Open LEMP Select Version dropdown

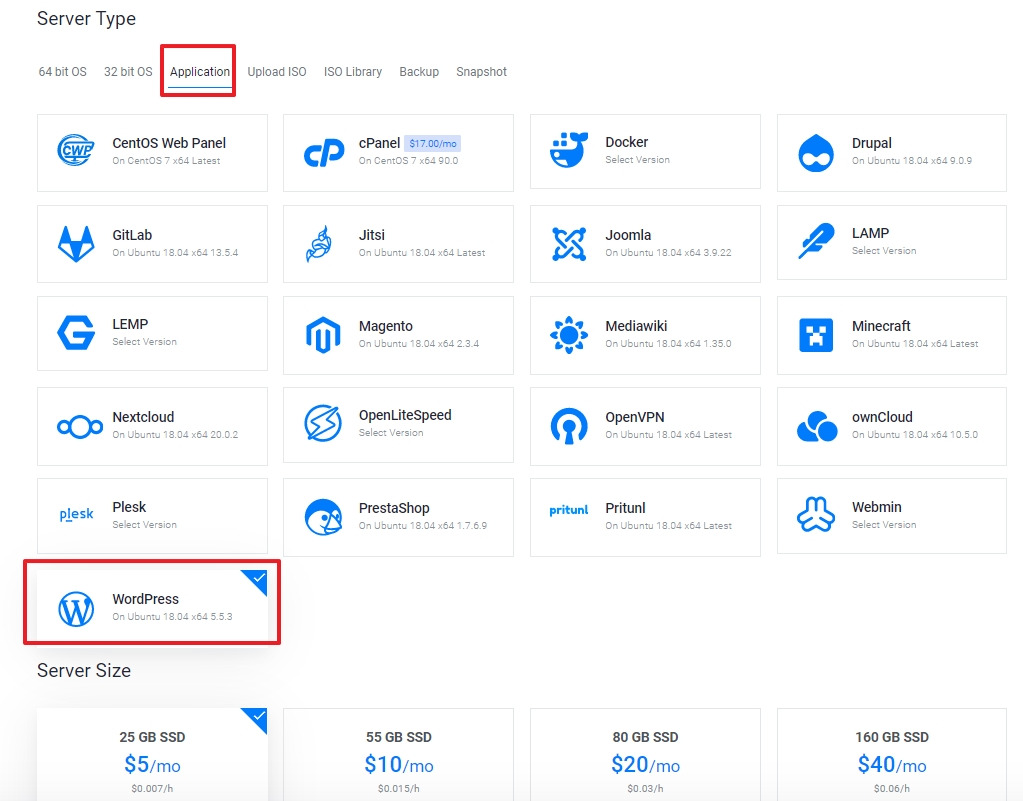[144, 342]
